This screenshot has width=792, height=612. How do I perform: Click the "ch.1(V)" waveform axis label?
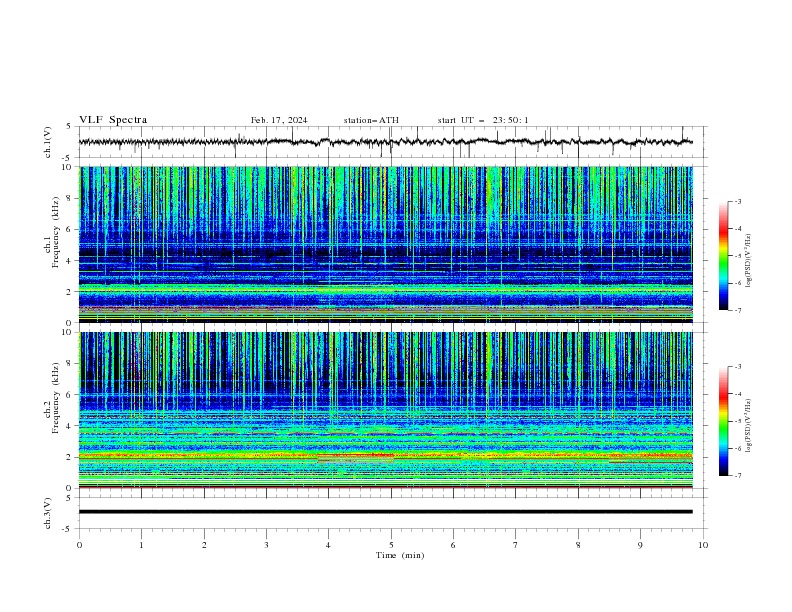coord(48,142)
